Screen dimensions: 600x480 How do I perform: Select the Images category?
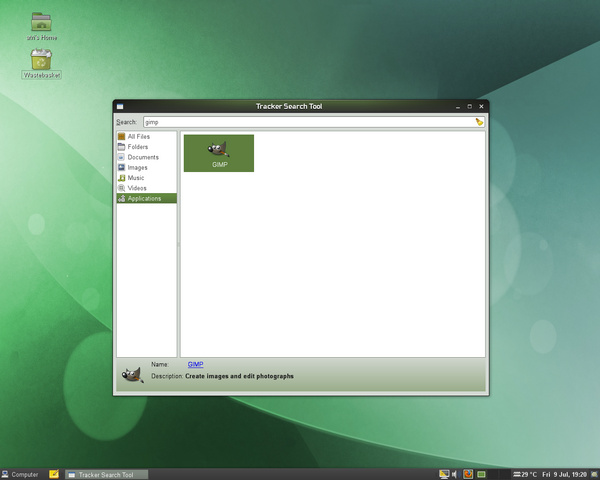147,167
